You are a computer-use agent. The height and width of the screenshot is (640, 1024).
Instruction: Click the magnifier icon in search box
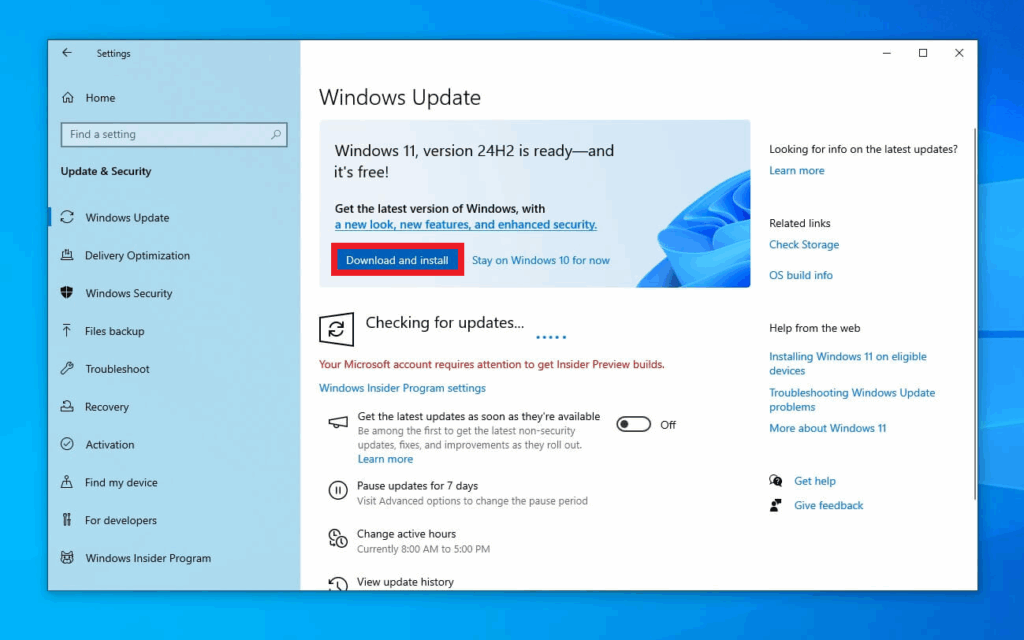pos(276,134)
